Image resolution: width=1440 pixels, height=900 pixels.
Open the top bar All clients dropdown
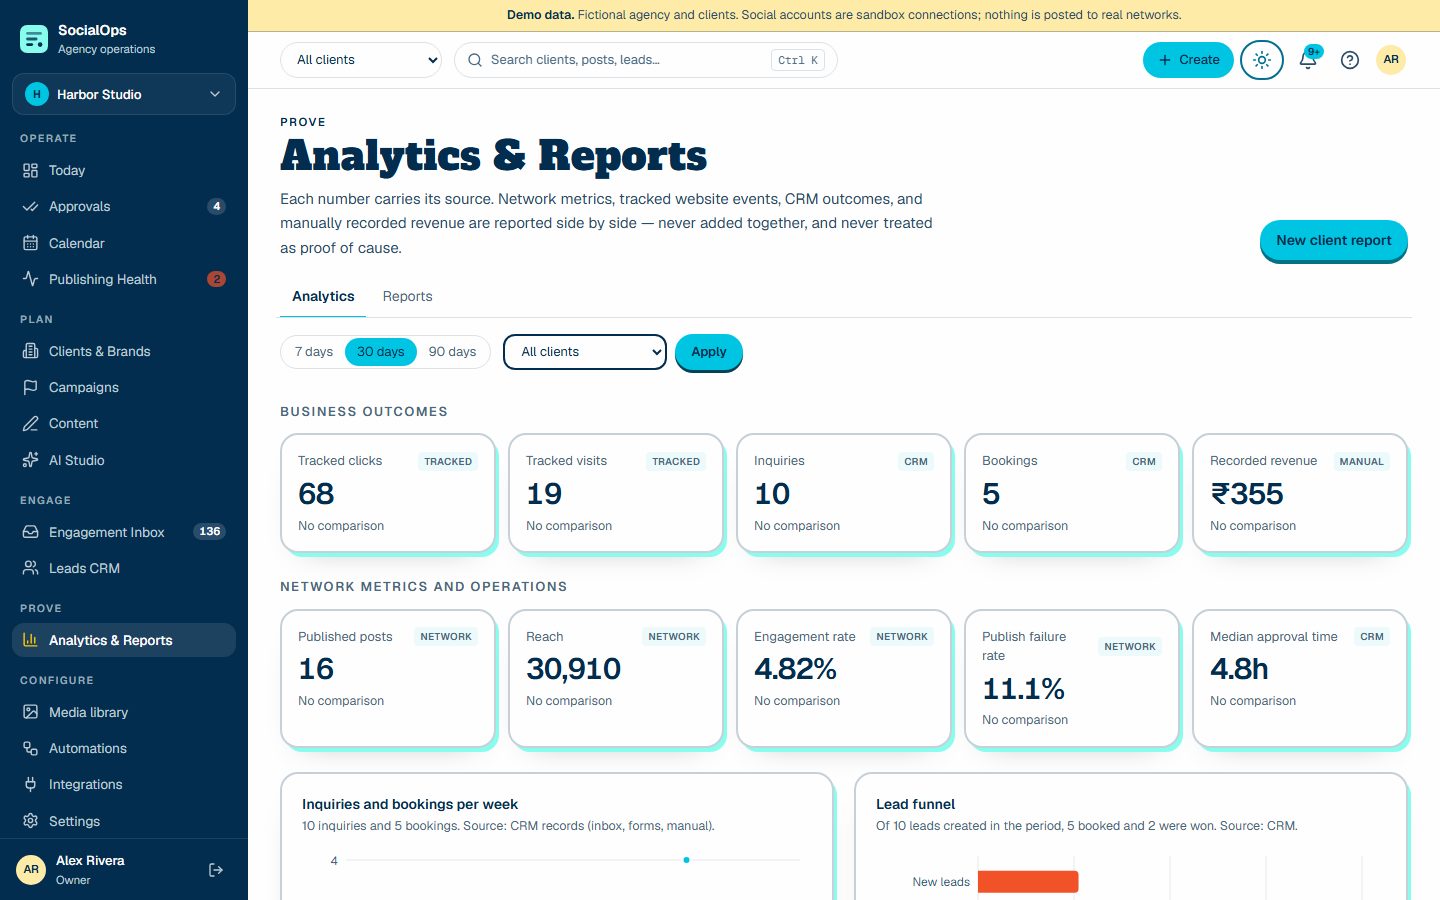(x=361, y=60)
